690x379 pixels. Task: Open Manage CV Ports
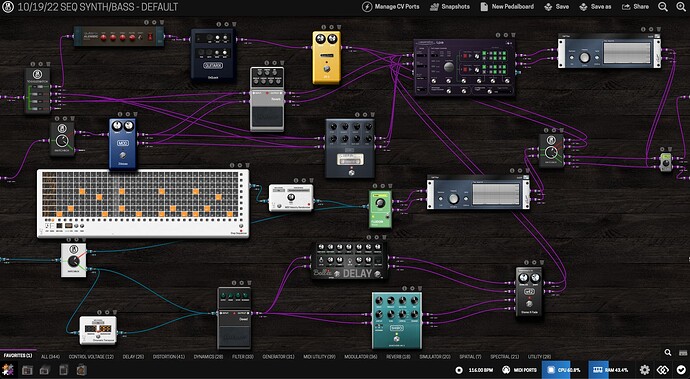391,7
